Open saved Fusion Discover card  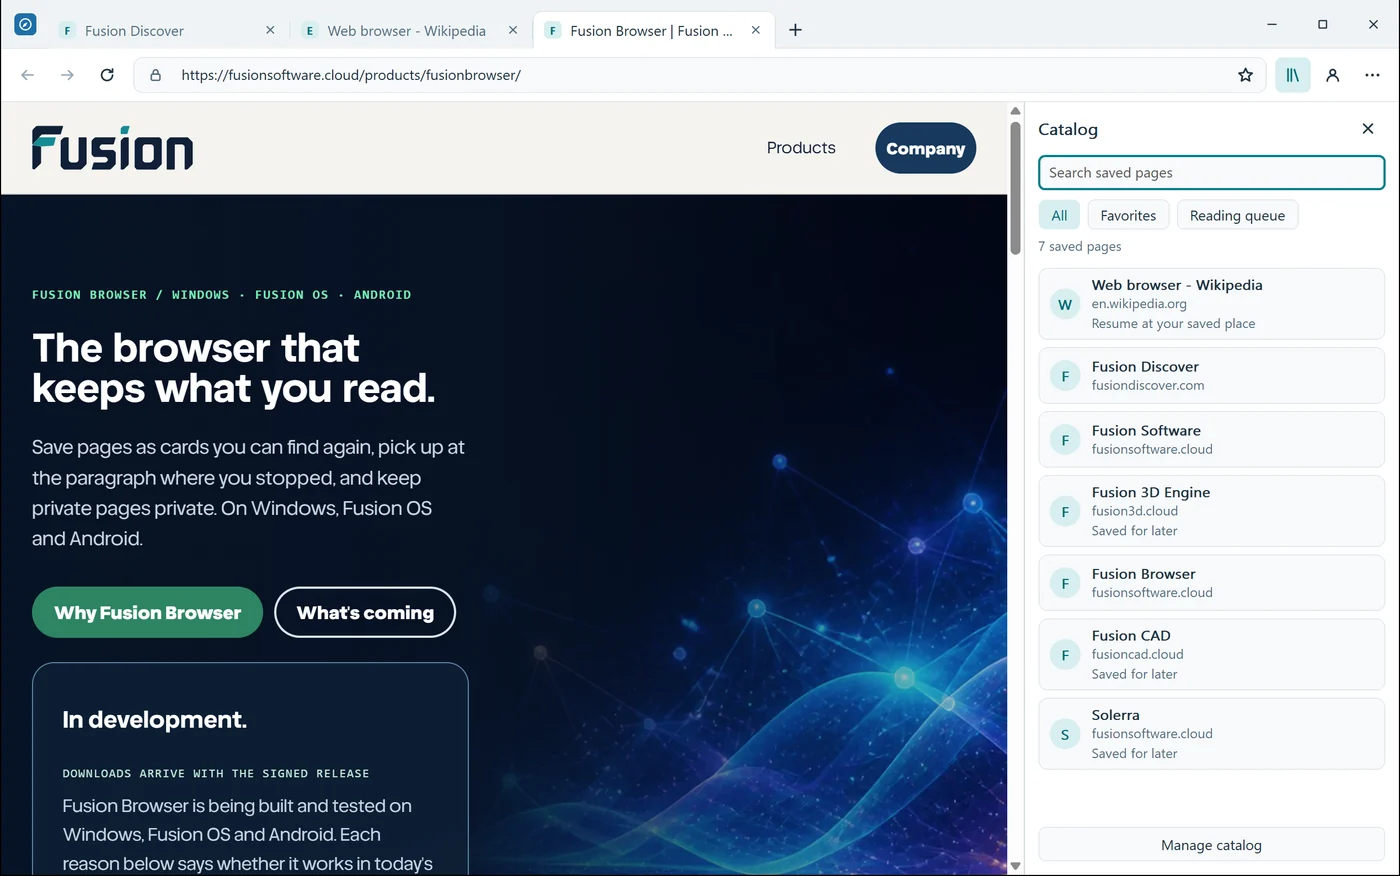1211,376
